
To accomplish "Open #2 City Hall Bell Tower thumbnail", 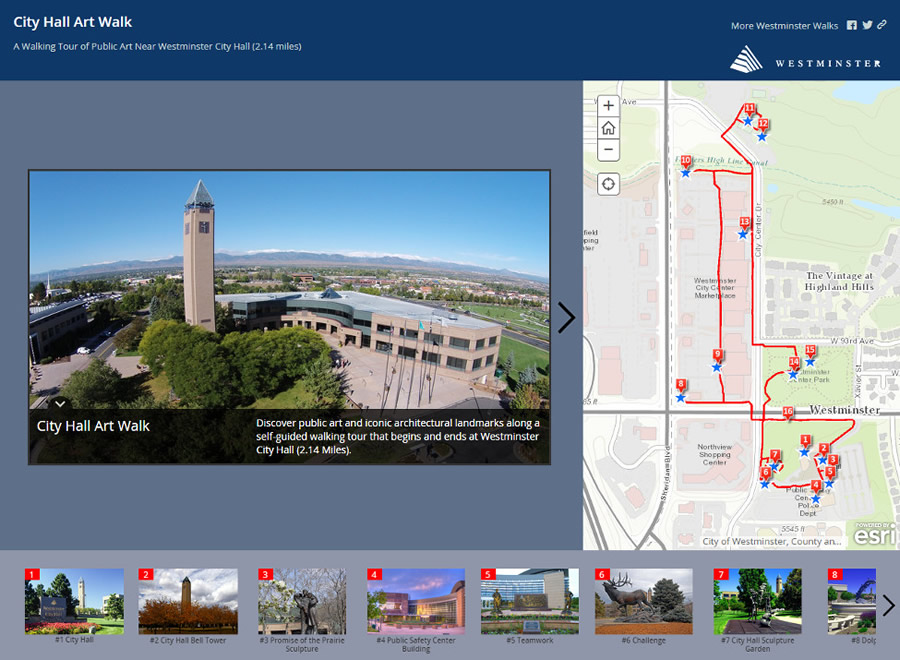I will tap(188, 601).
